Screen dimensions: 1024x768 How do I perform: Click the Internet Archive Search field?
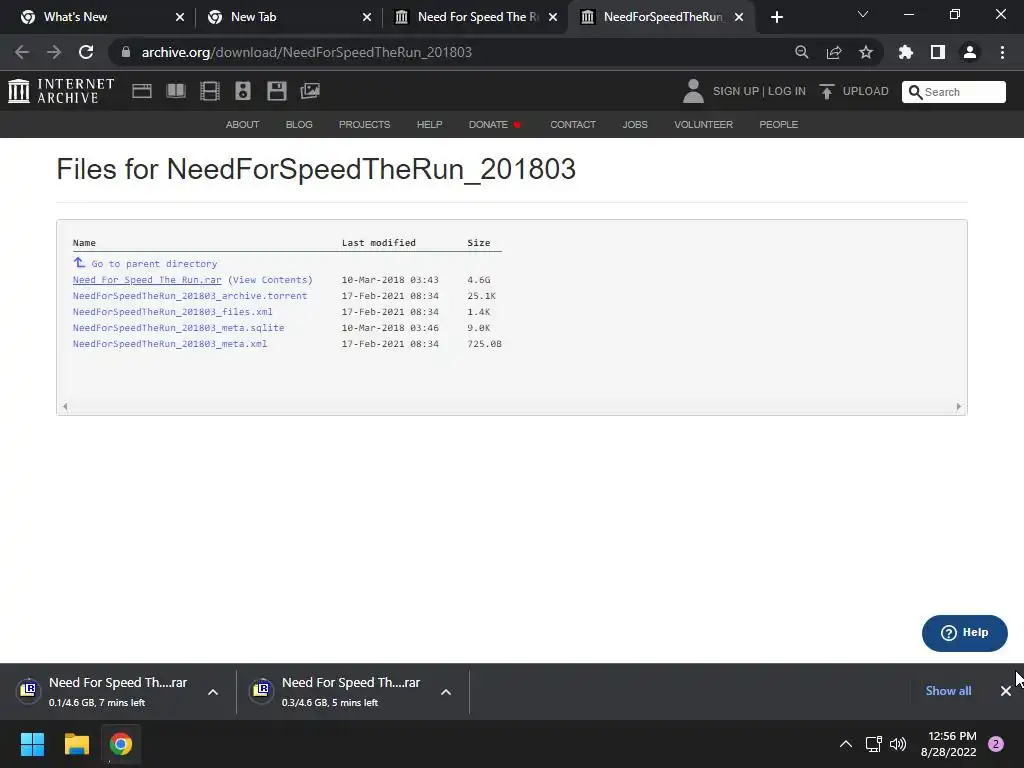coord(953,92)
